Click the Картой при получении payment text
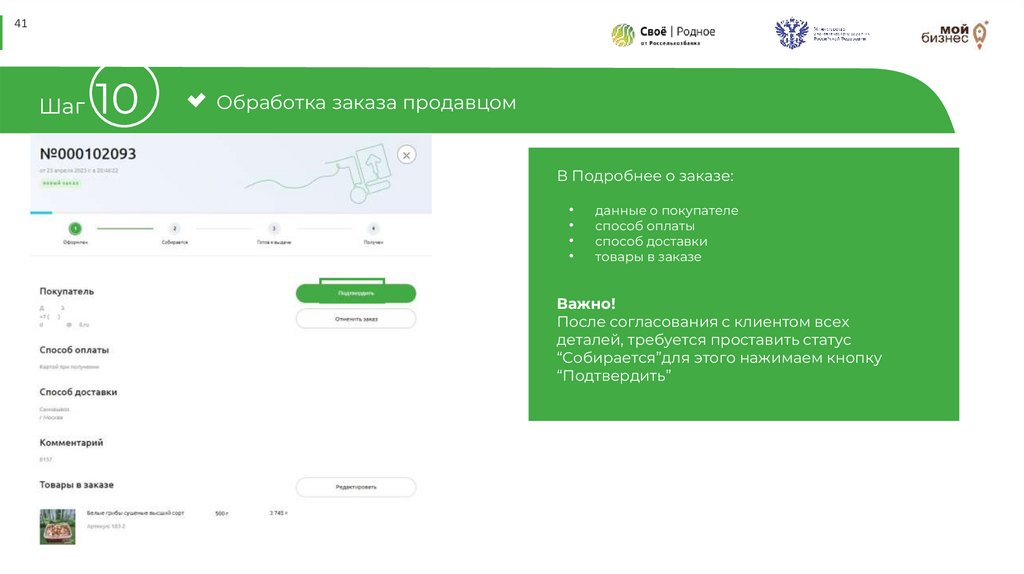This screenshot has width=1024, height=574. (x=69, y=367)
